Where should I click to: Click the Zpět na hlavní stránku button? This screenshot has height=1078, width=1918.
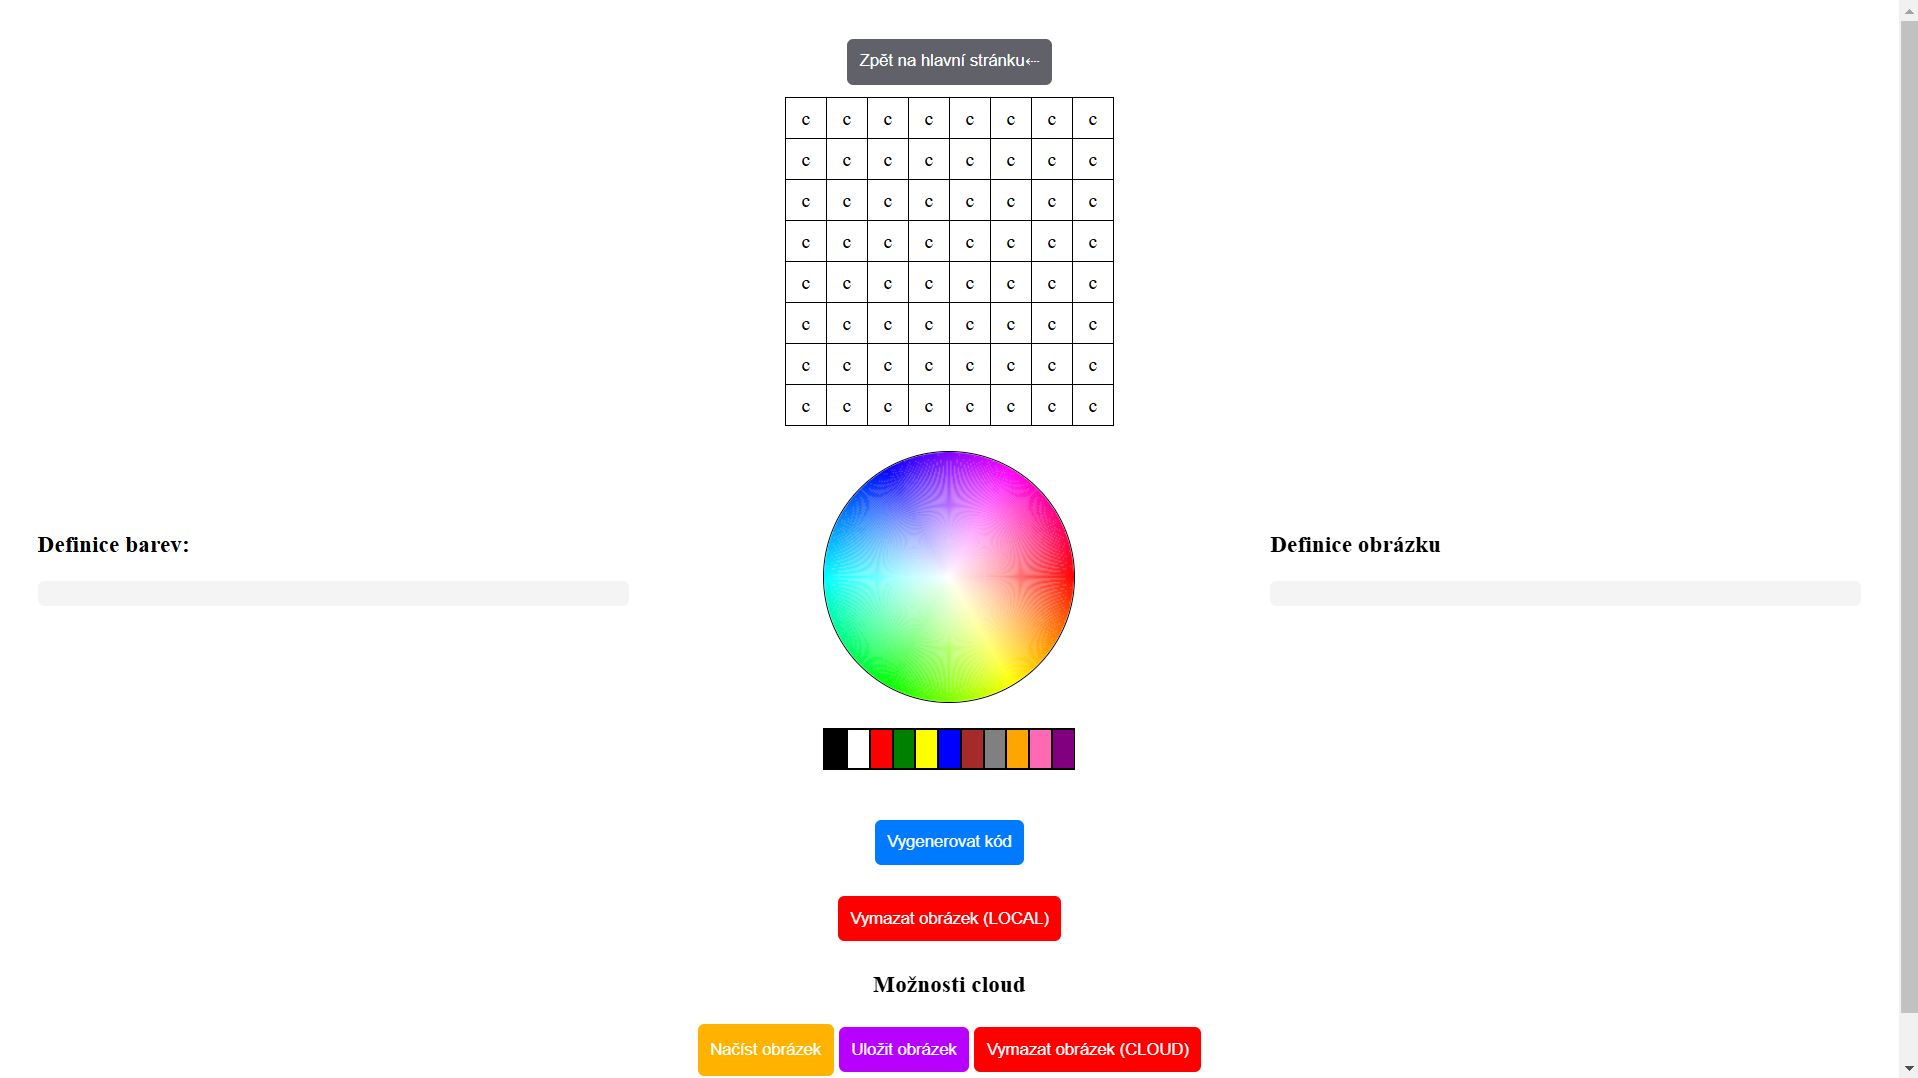pyautogui.click(x=948, y=61)
